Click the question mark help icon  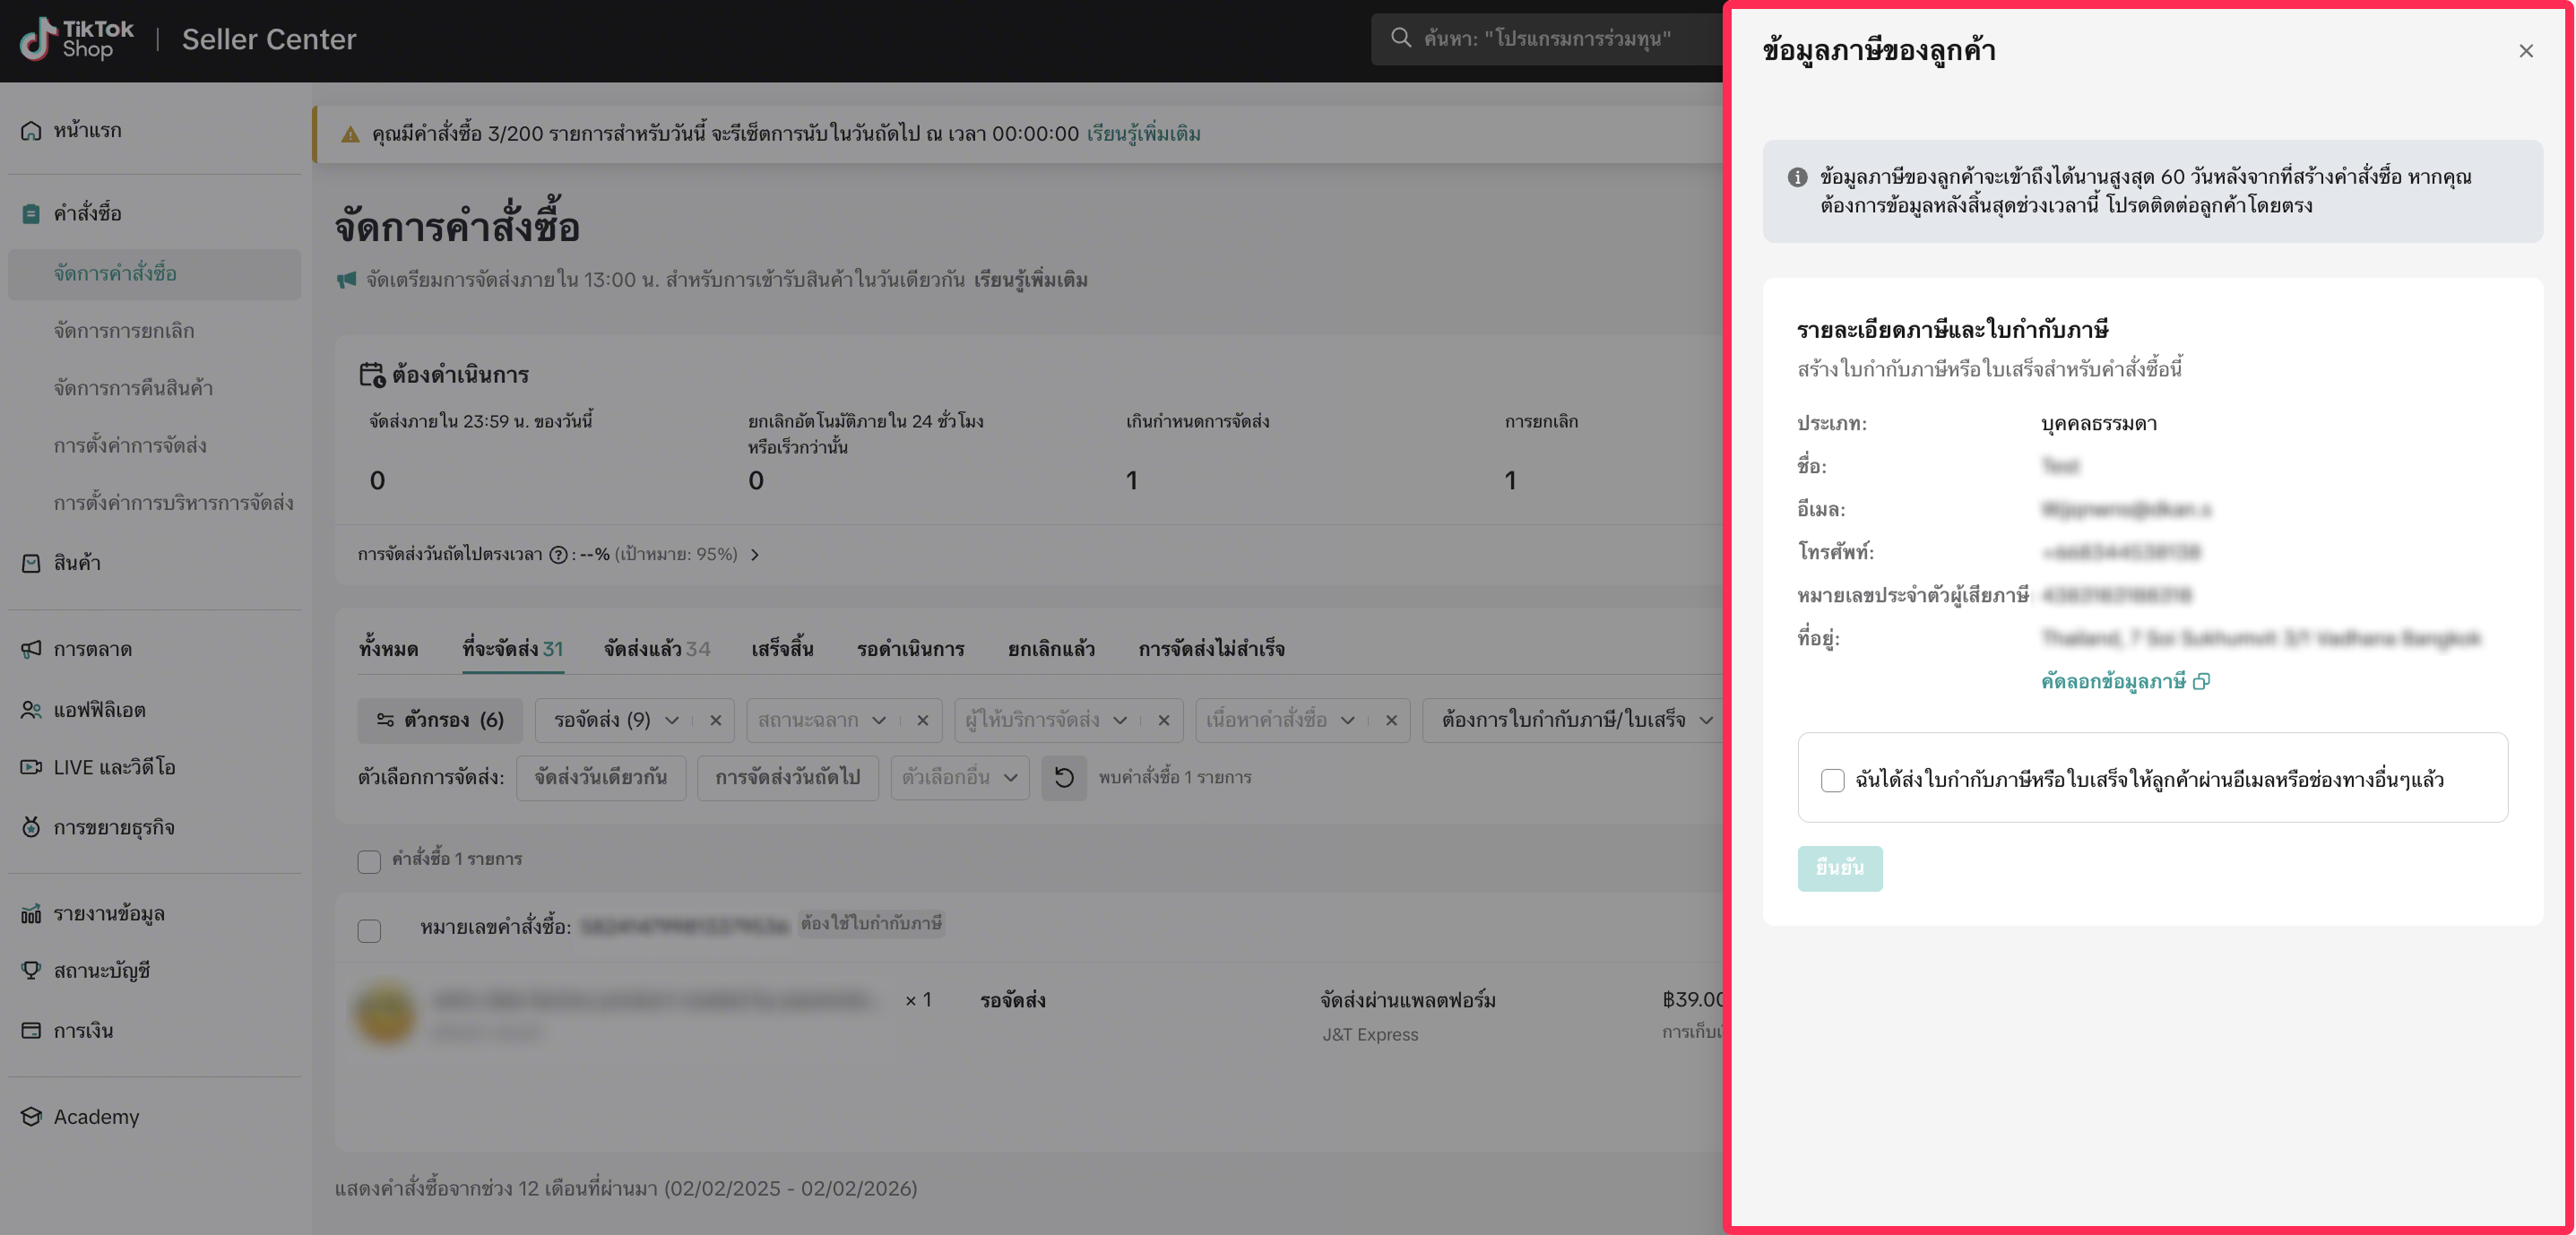pos(559,555)
